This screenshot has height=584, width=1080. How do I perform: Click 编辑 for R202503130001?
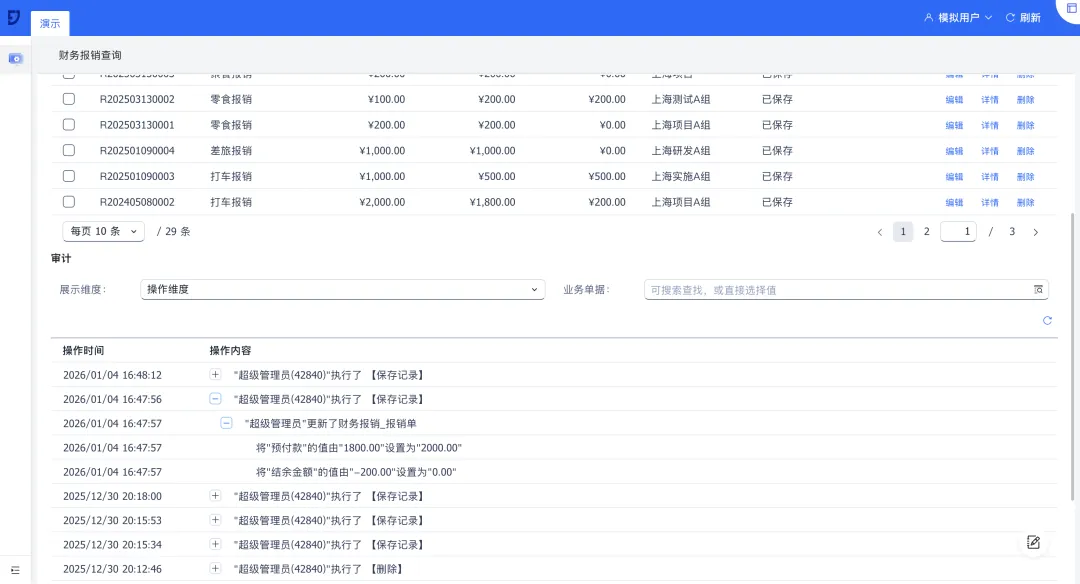[x=954, y=125]
